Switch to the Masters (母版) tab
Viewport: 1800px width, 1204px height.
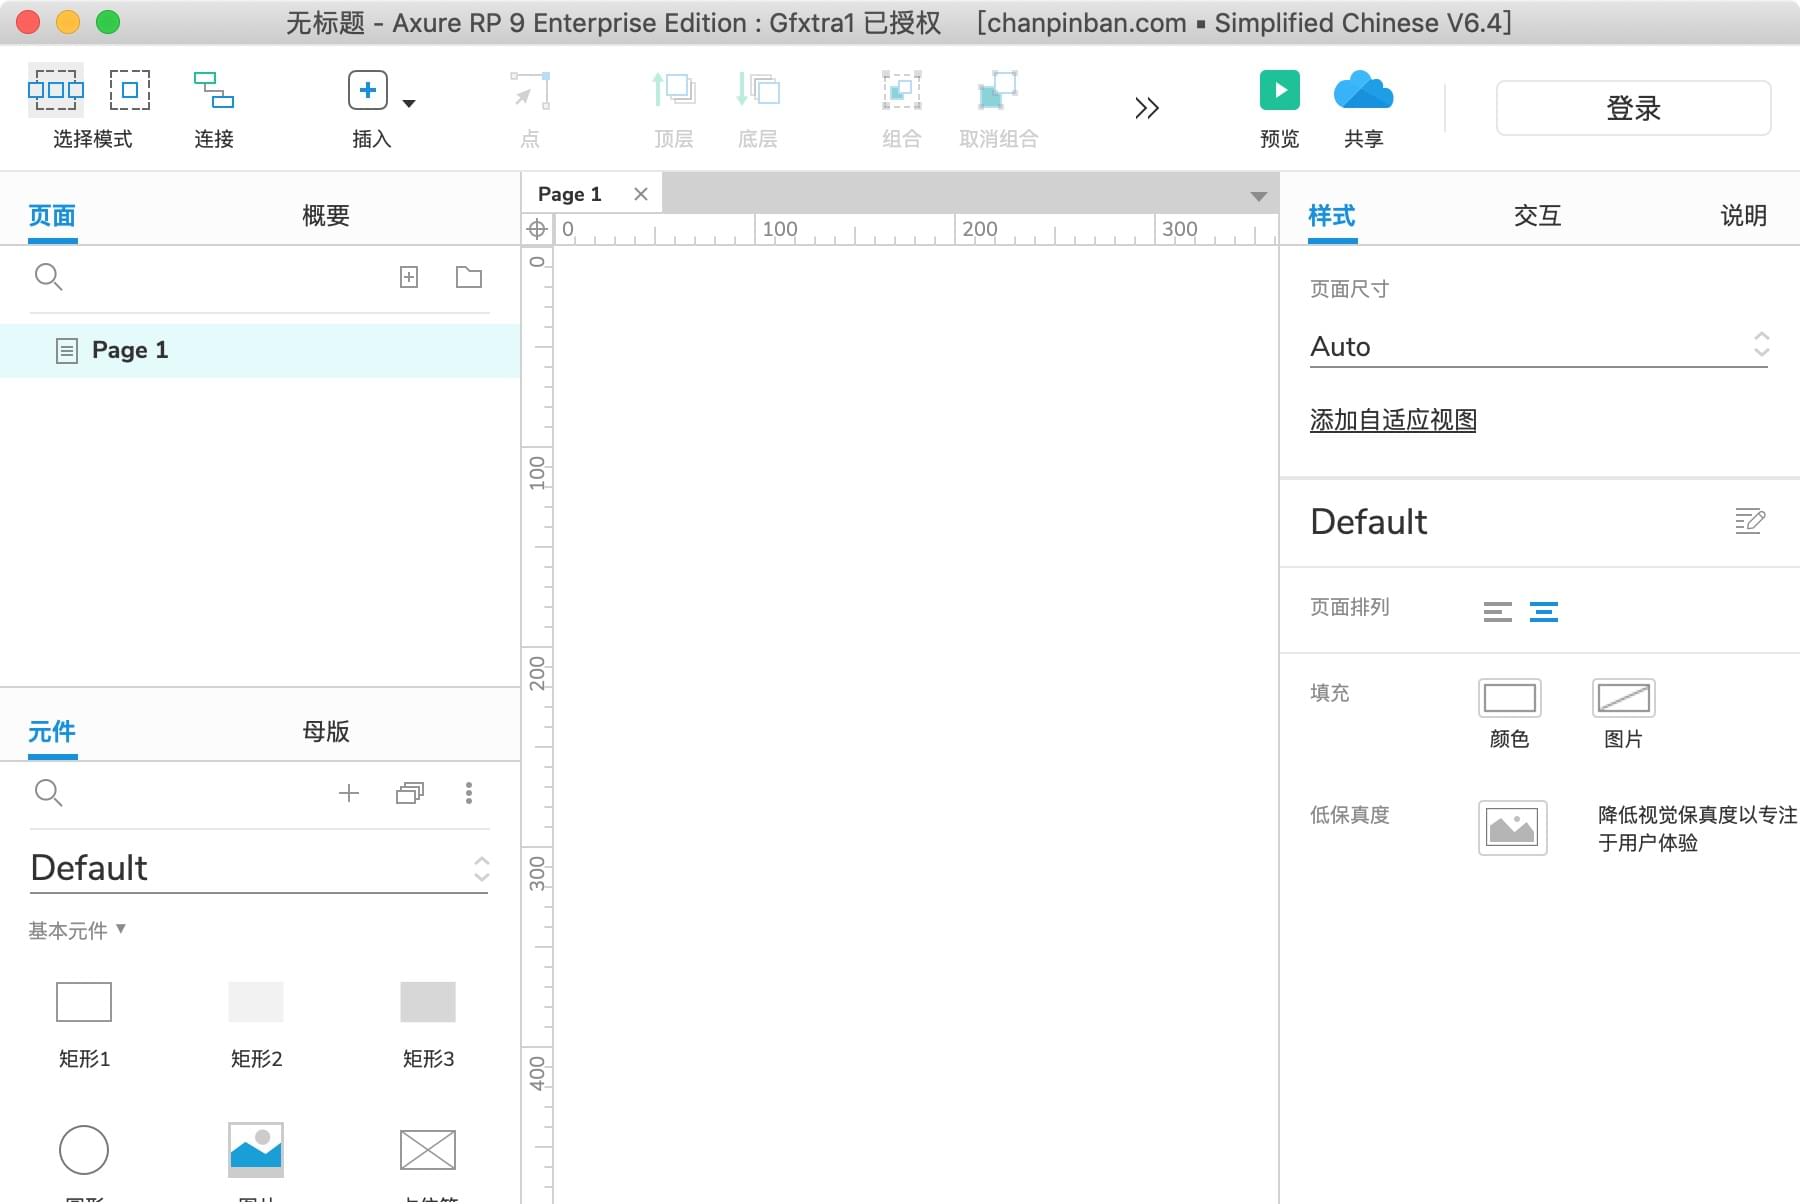click(x=326, y=732)
